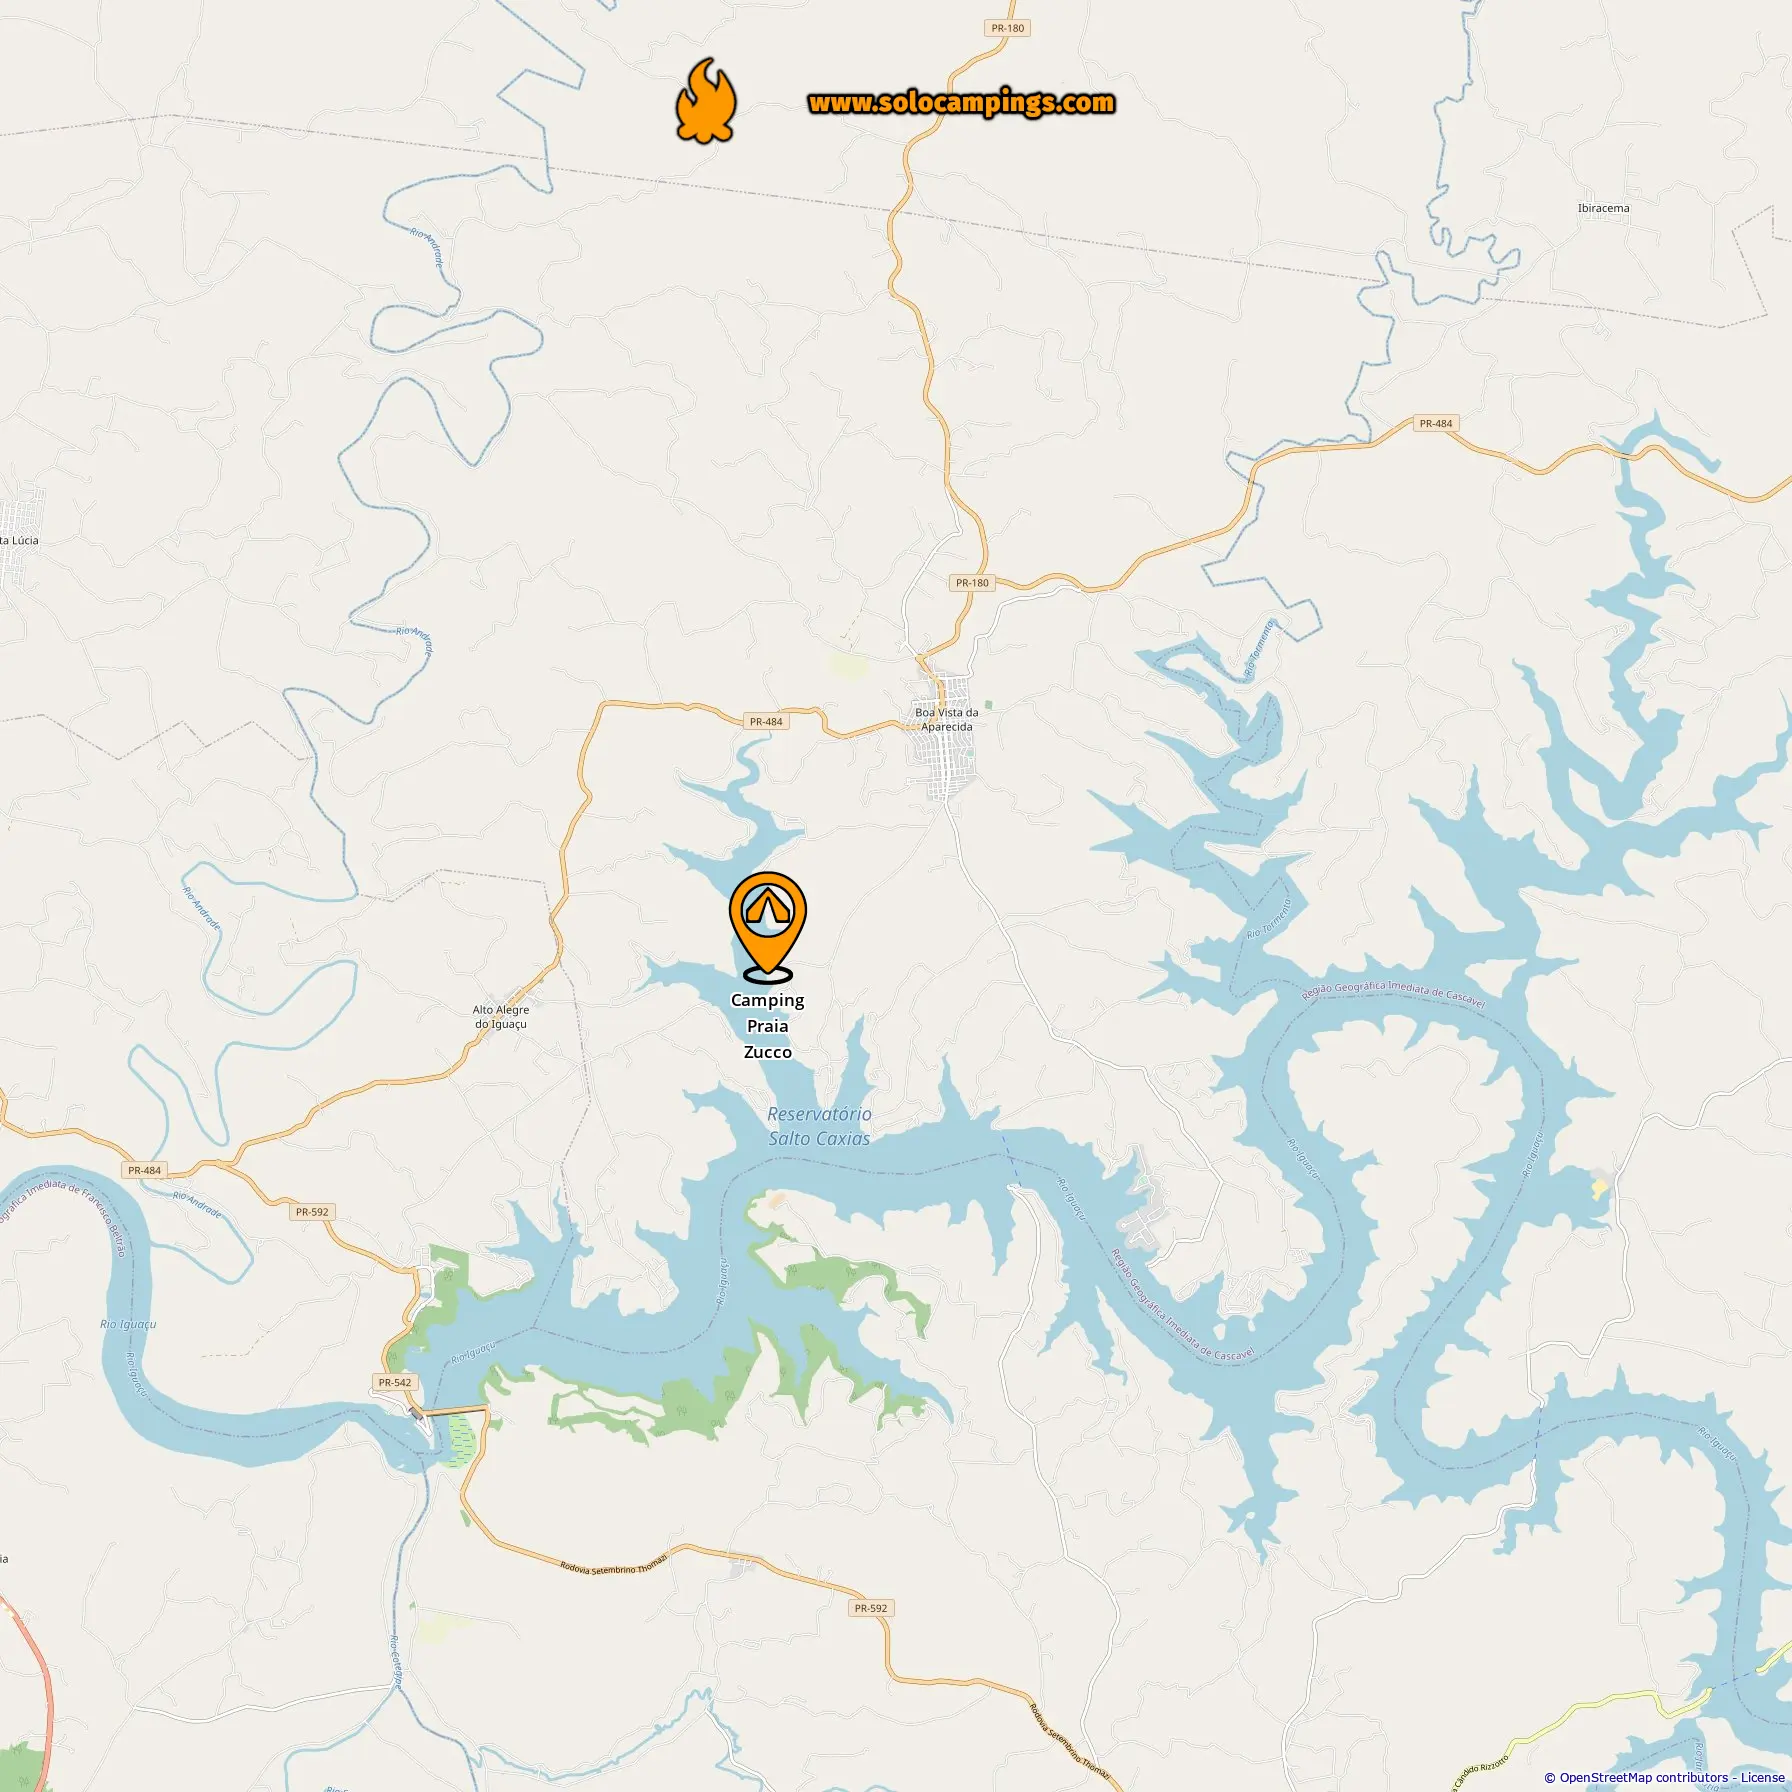Open the License link
The image size is (1792, 1792).
pyautogui.click(x=1762, y=1777)
